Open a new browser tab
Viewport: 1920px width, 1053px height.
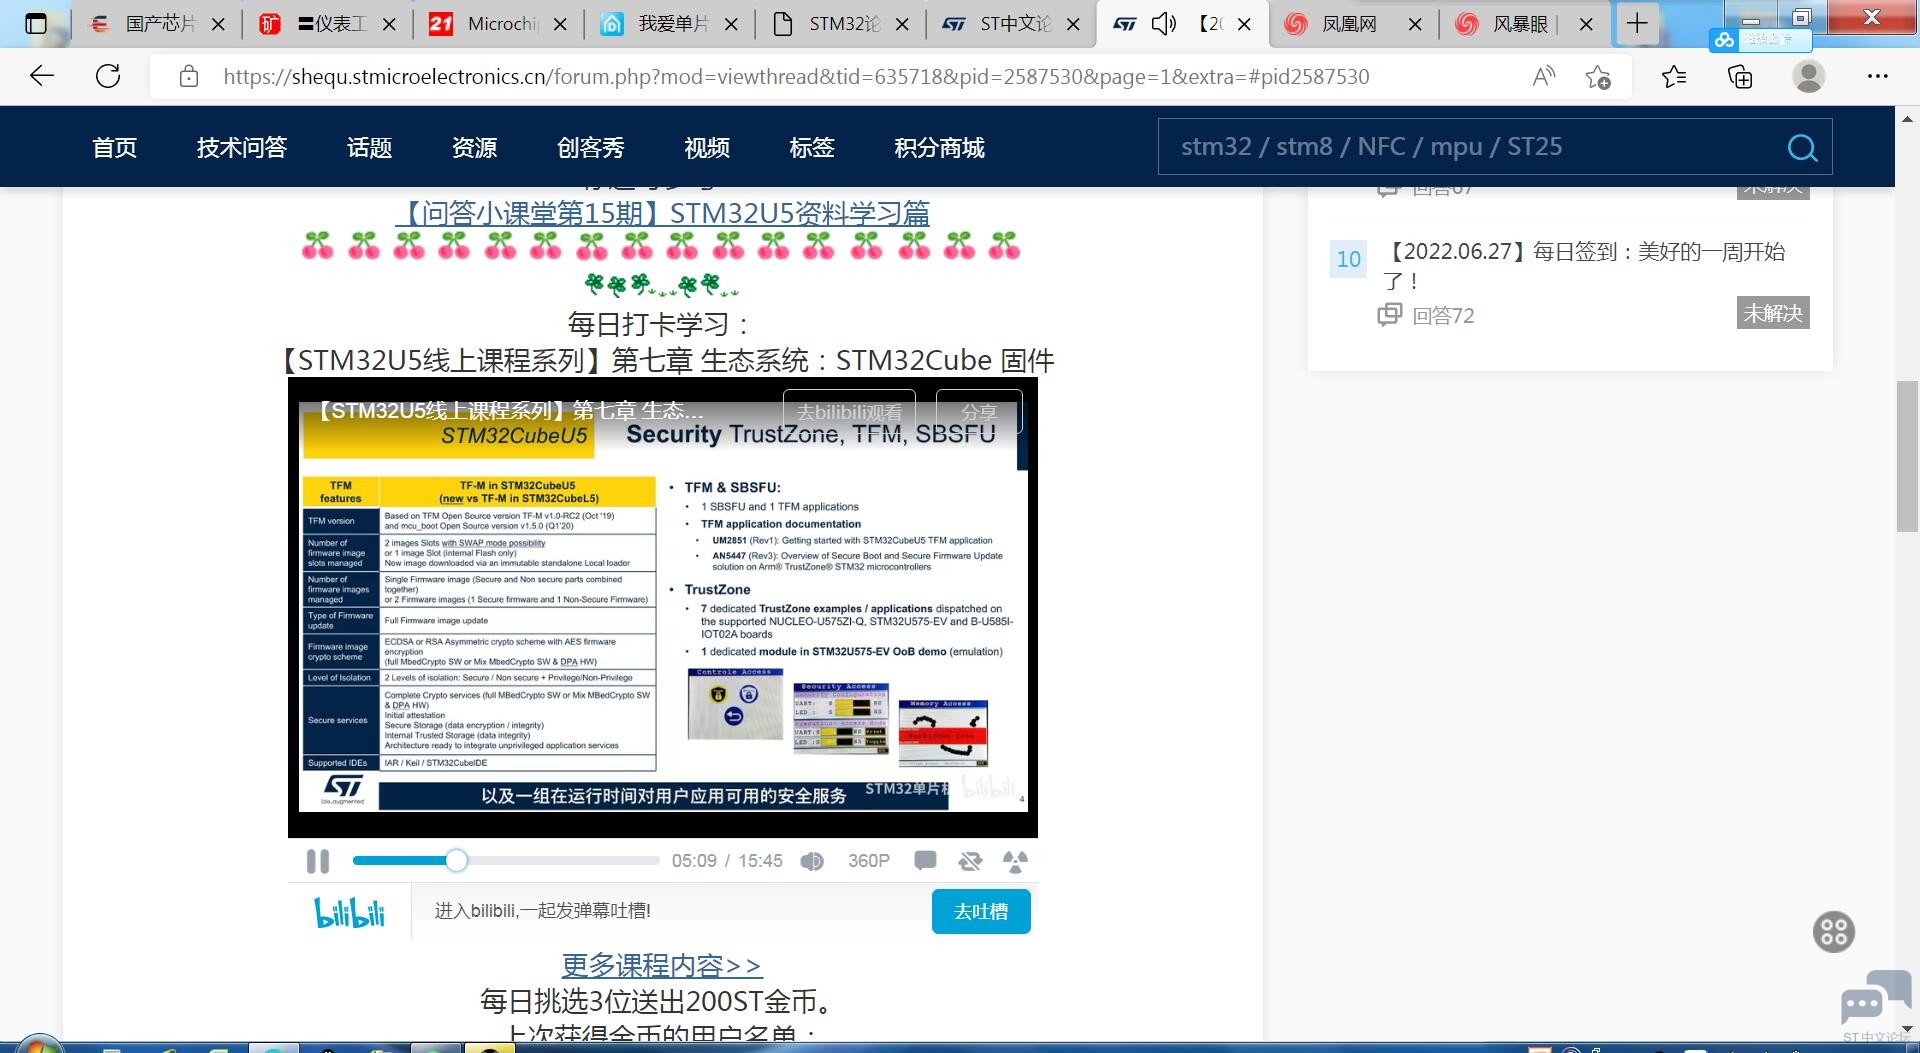pos(1637,24)
